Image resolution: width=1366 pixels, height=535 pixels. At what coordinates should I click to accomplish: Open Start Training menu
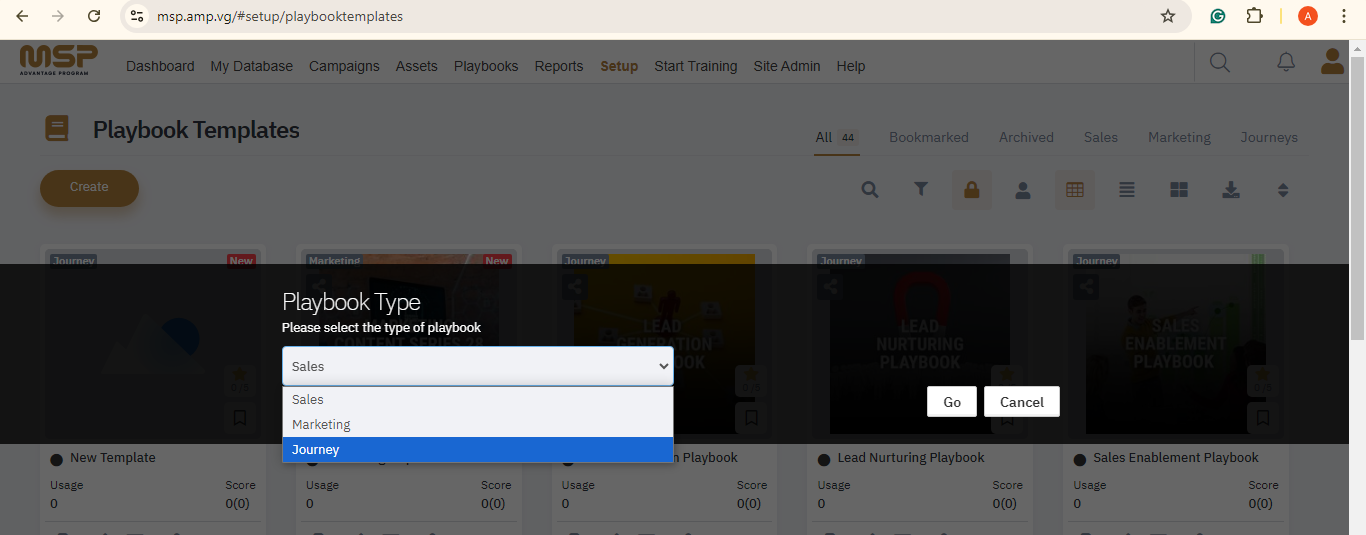click(696, 66)
